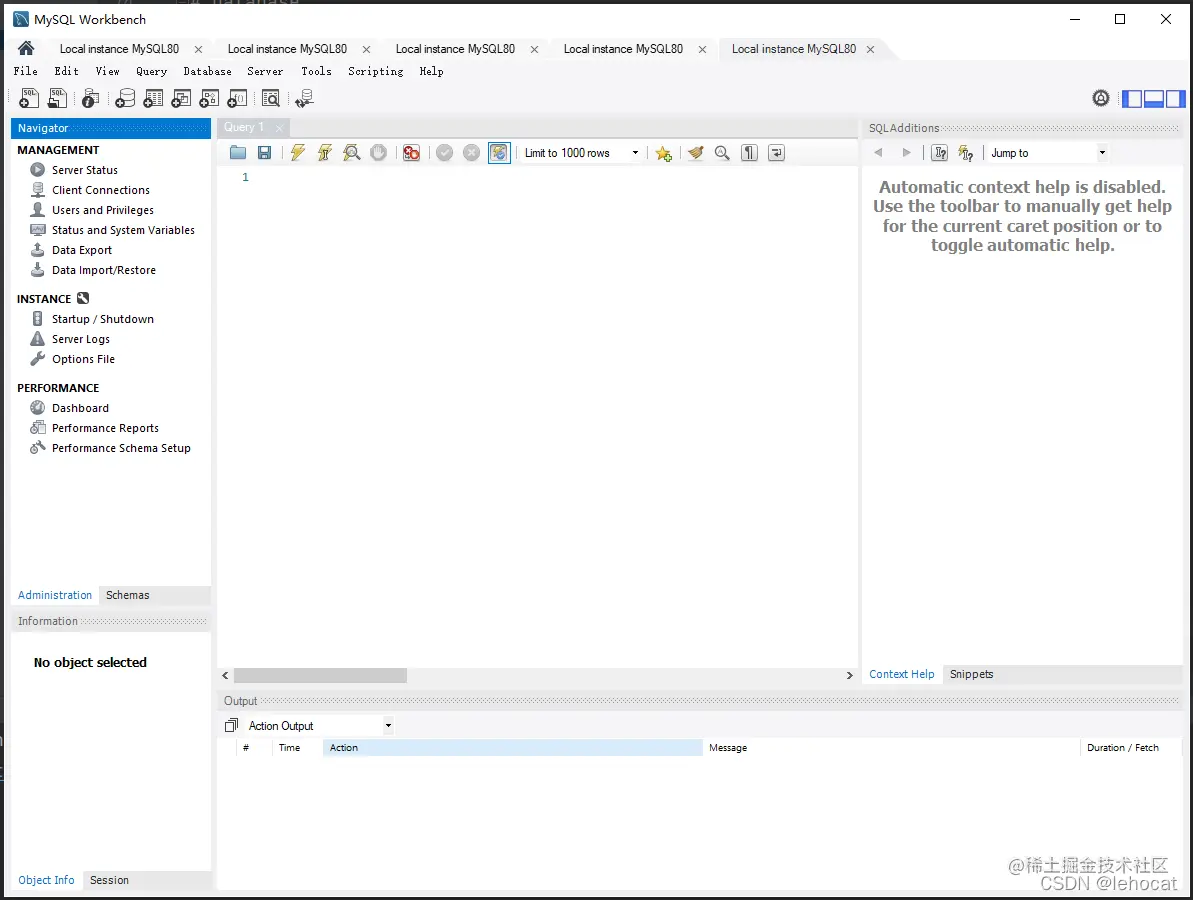Create a new SQL tab icon
Image resolution: width=1193 pixels, height=900 pixels.
29,98
